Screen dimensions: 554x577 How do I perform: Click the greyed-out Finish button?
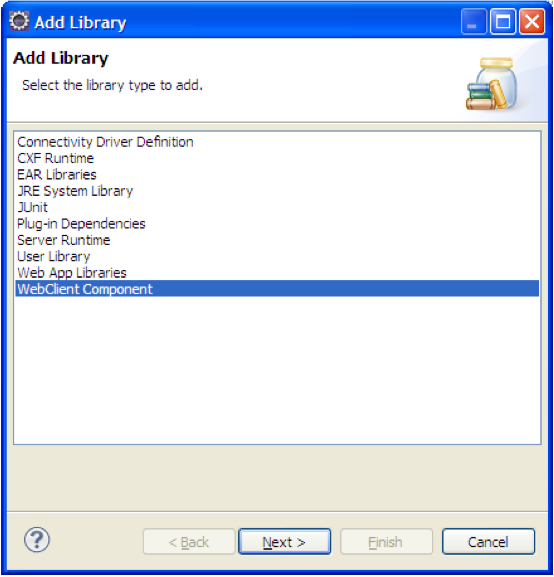point(386,542)
